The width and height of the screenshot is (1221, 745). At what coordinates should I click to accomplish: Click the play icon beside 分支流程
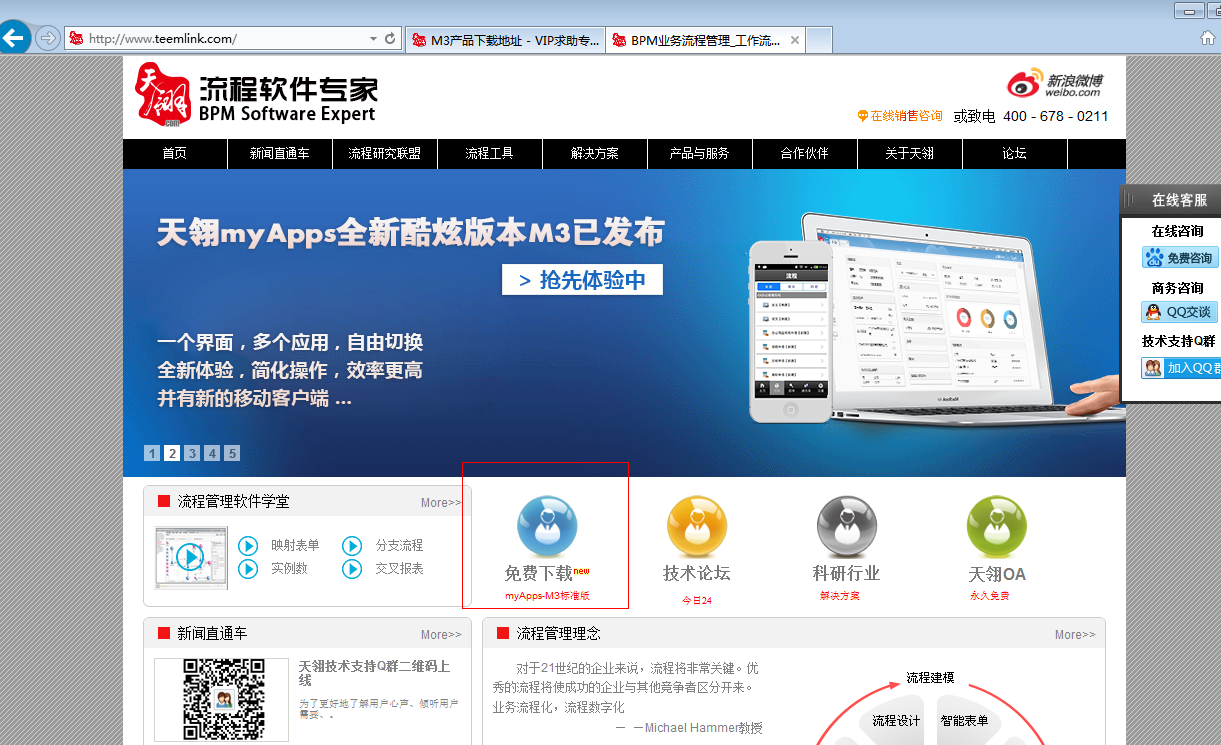(x=352, y=546)
